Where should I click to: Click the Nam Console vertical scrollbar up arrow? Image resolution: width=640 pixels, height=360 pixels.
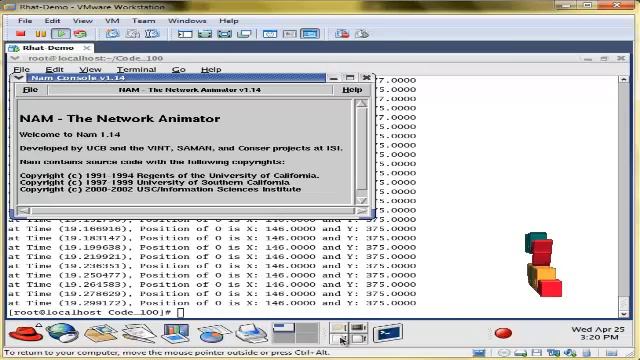pyautogui.click(x=361, y=104)
